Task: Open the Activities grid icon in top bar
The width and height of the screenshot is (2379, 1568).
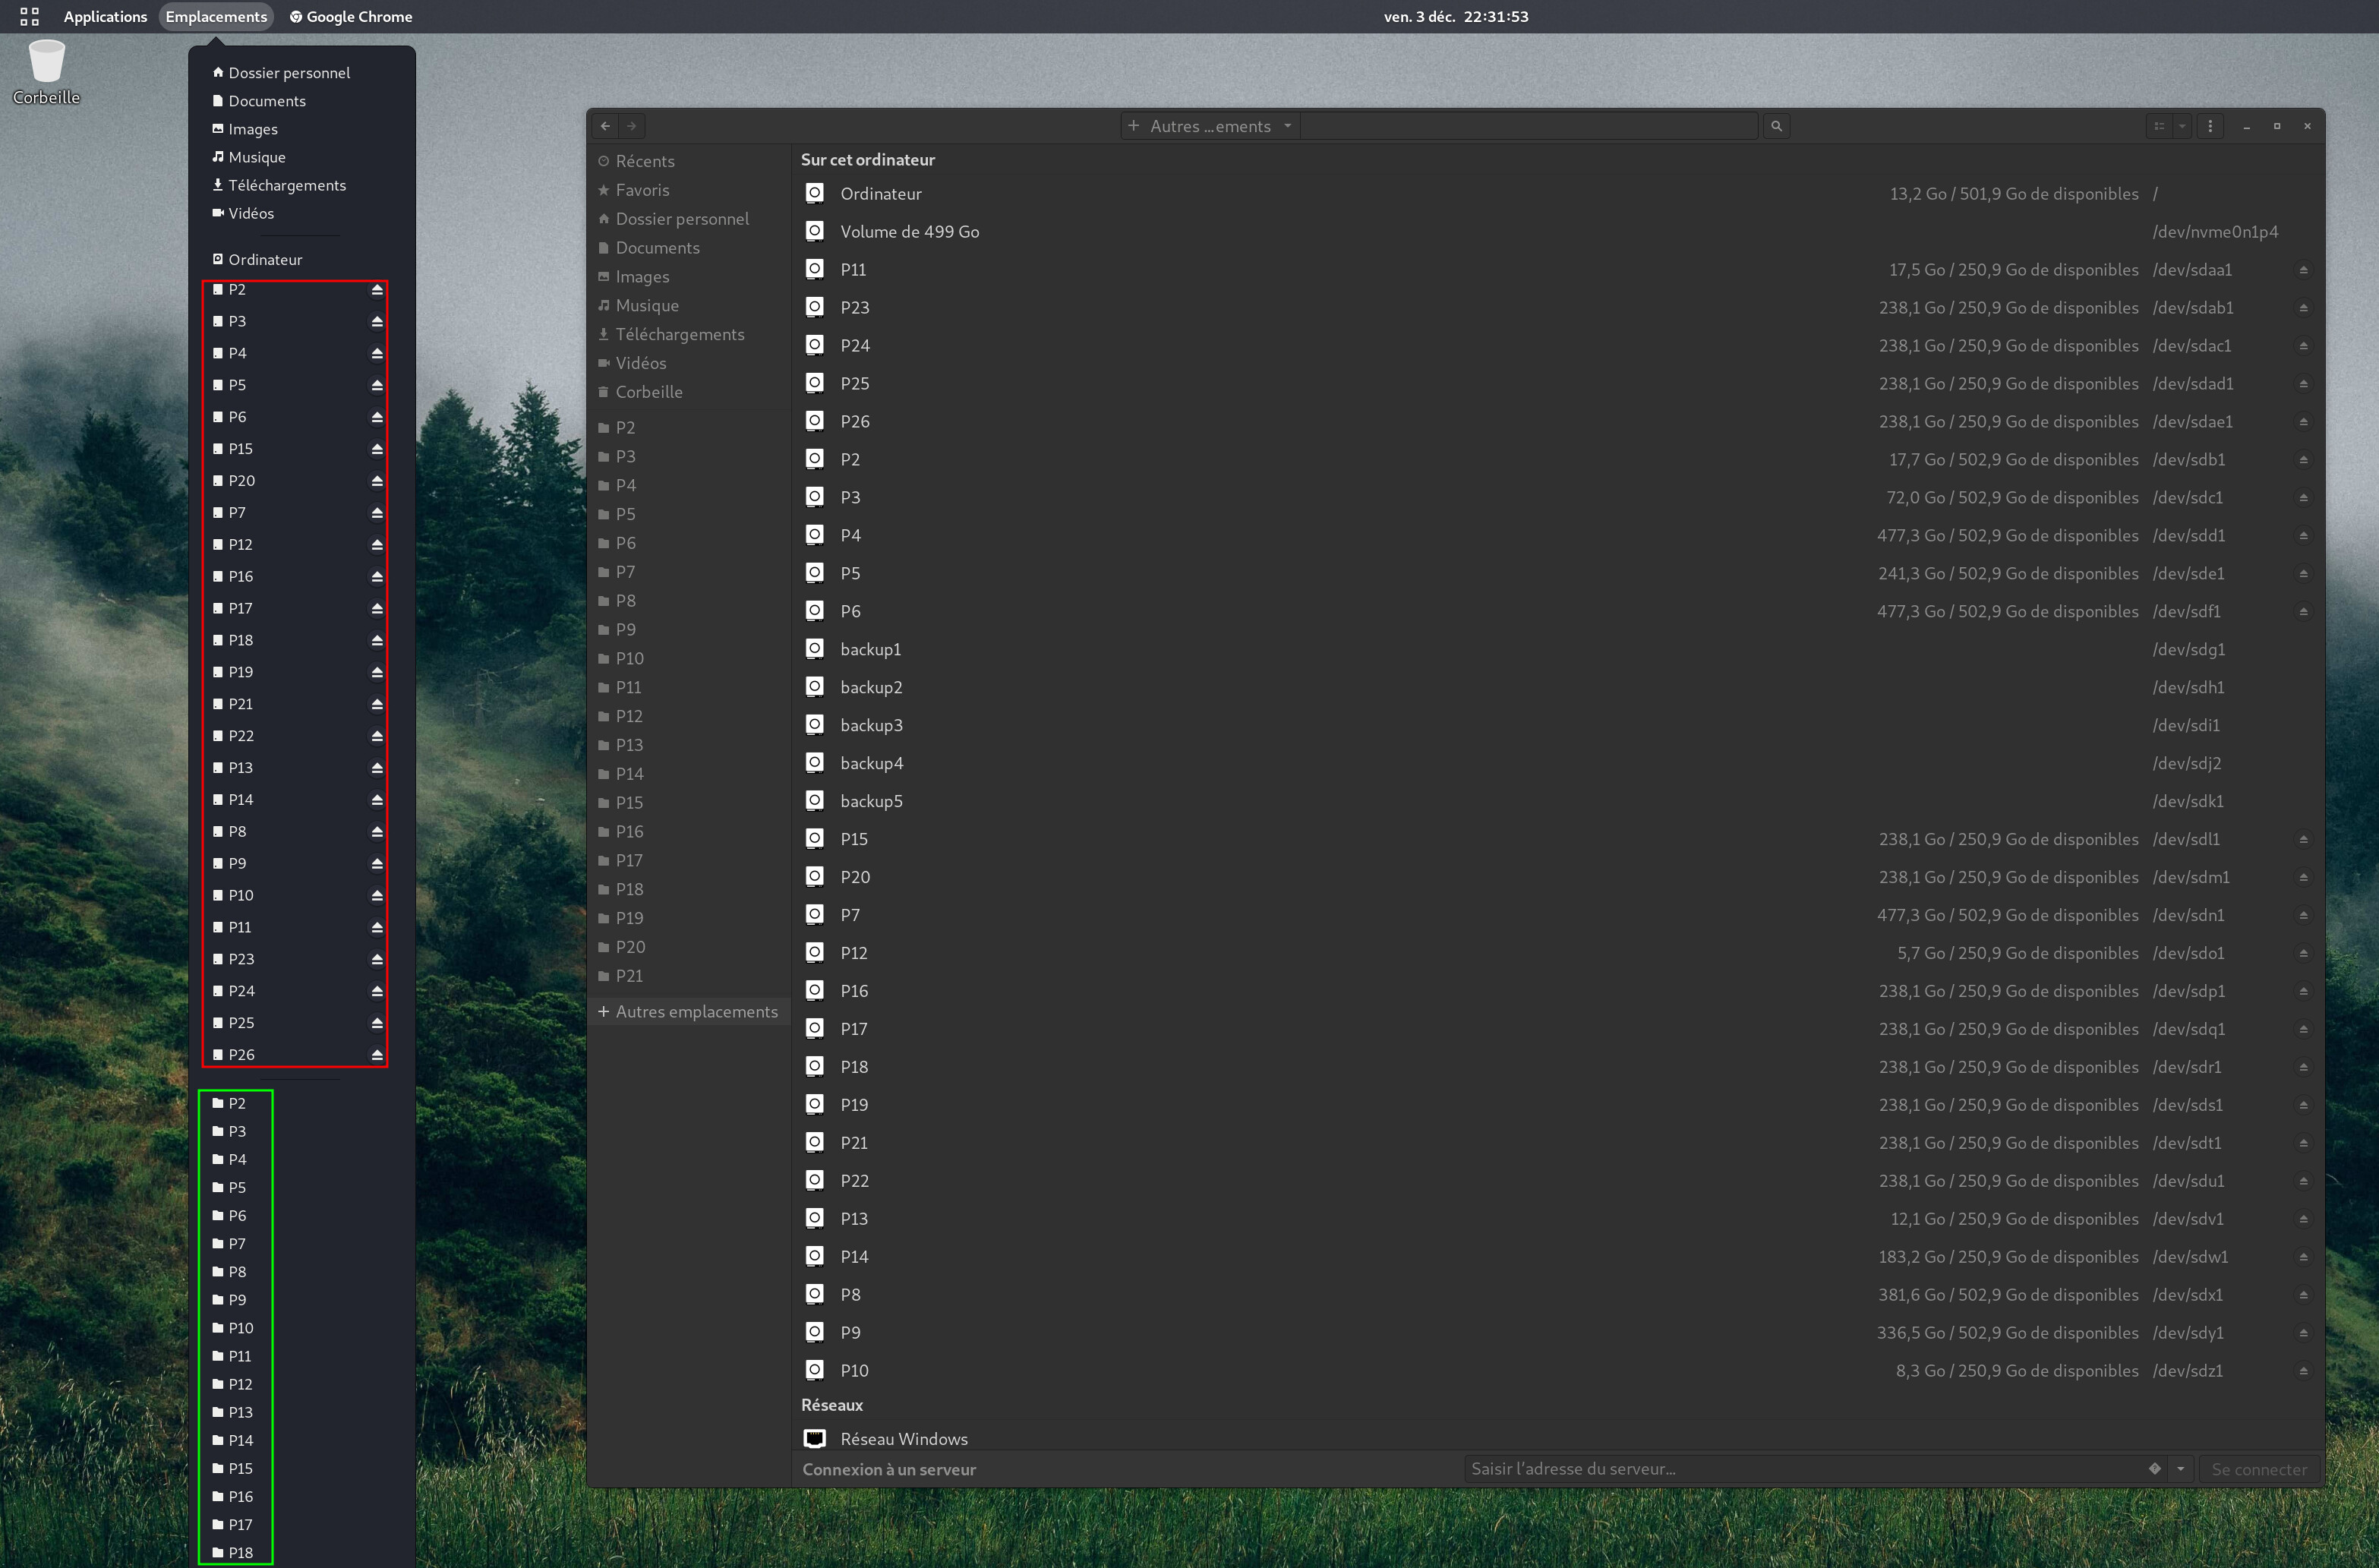Action: [29, 16]
